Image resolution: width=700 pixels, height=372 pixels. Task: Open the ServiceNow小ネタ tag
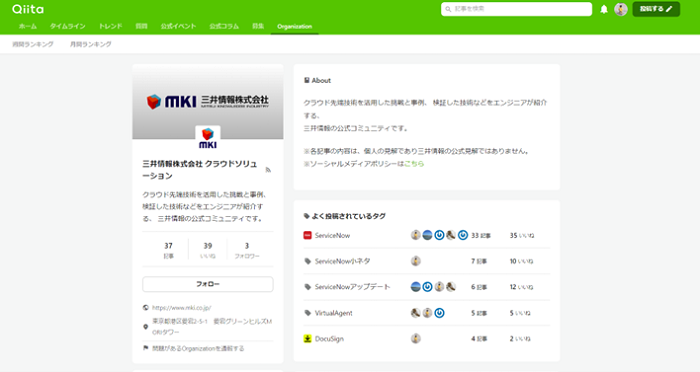tap(342, 261)
